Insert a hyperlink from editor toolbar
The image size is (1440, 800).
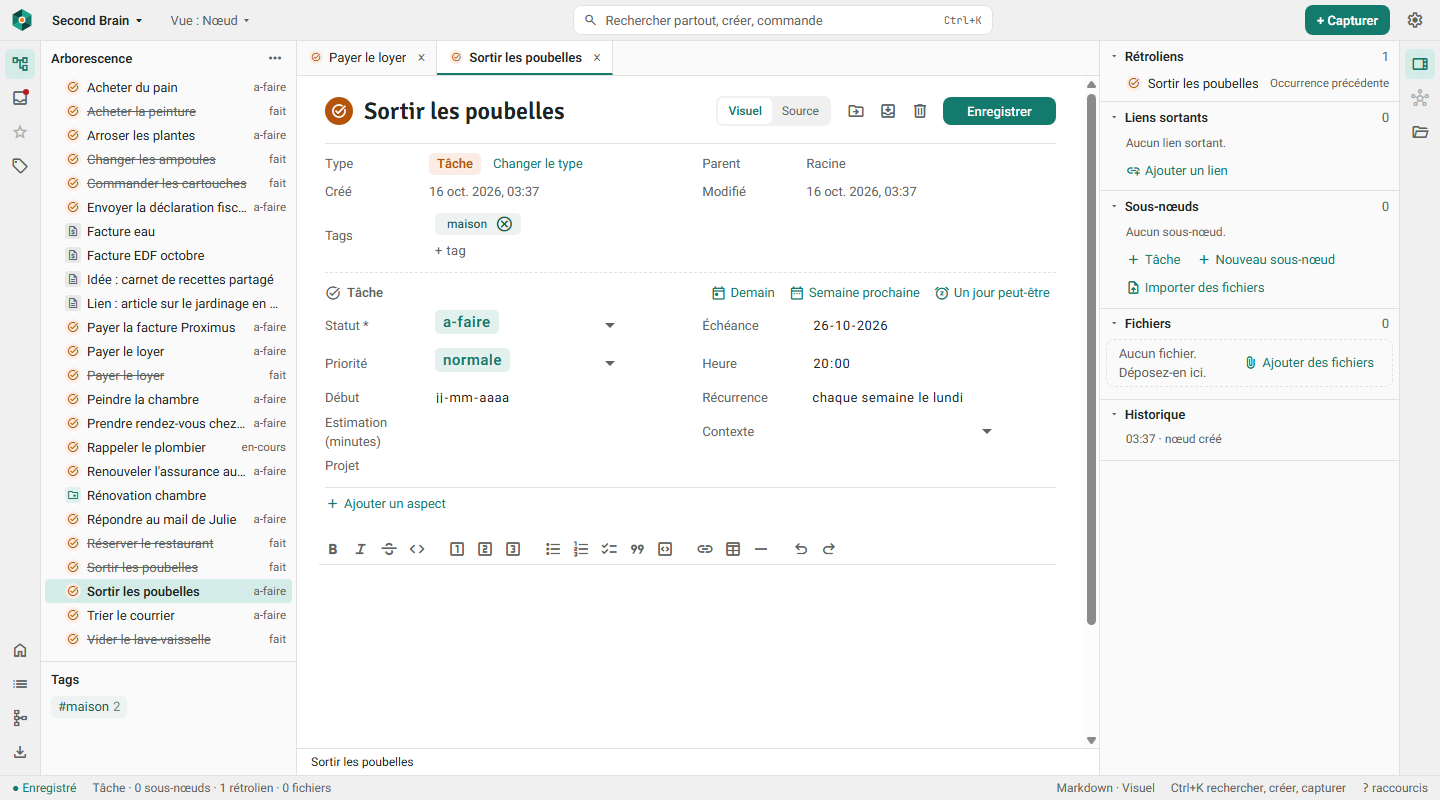[x=705, y=549]
